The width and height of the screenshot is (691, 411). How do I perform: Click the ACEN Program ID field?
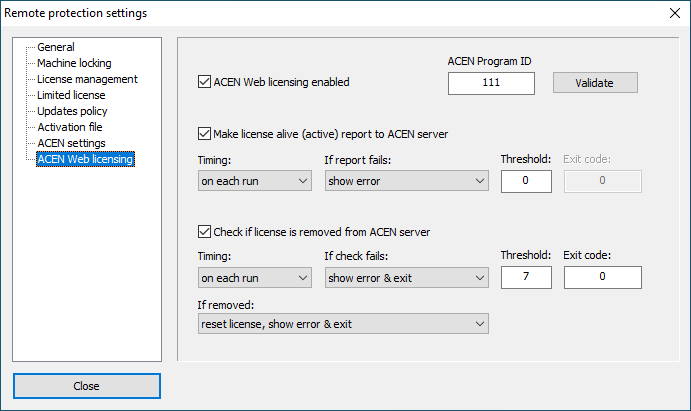pyautogui.click(x=491, y=83)
